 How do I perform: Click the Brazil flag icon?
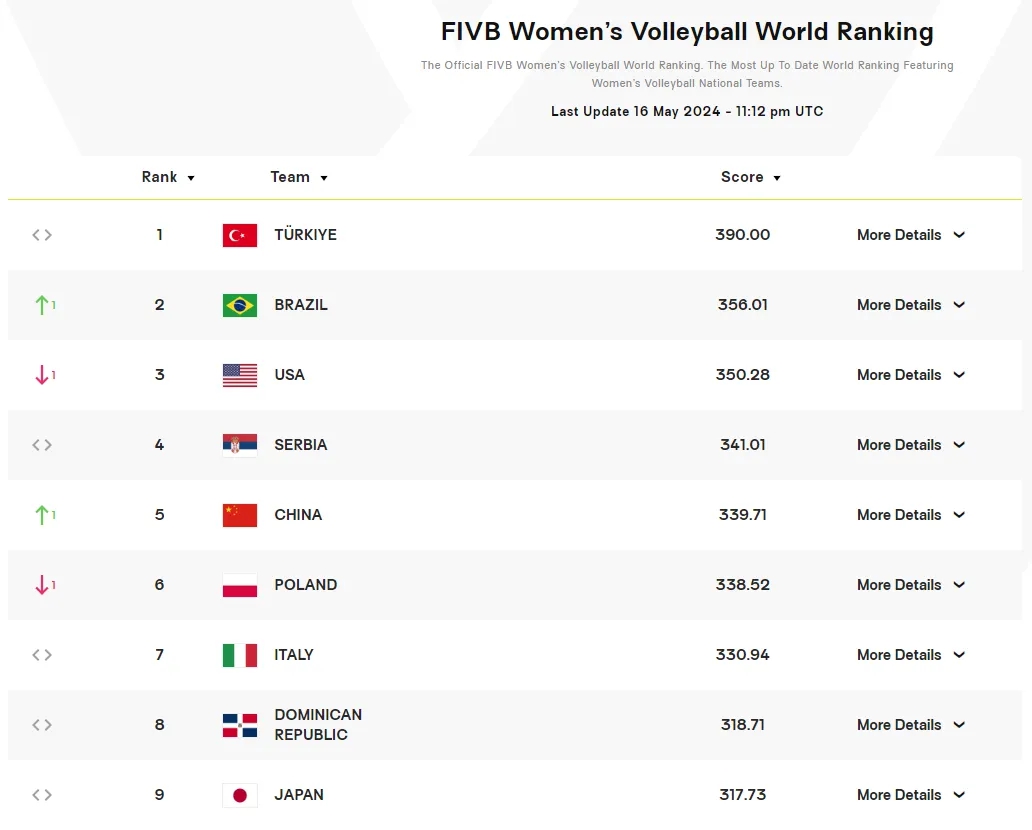click(240, 305)
